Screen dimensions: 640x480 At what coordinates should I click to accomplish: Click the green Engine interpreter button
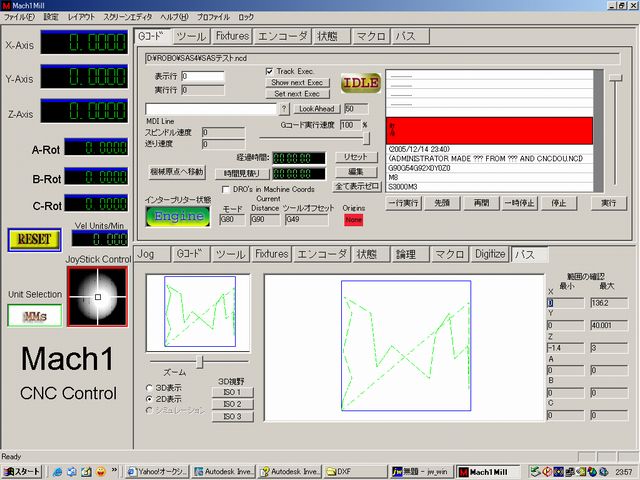point(178,216)
